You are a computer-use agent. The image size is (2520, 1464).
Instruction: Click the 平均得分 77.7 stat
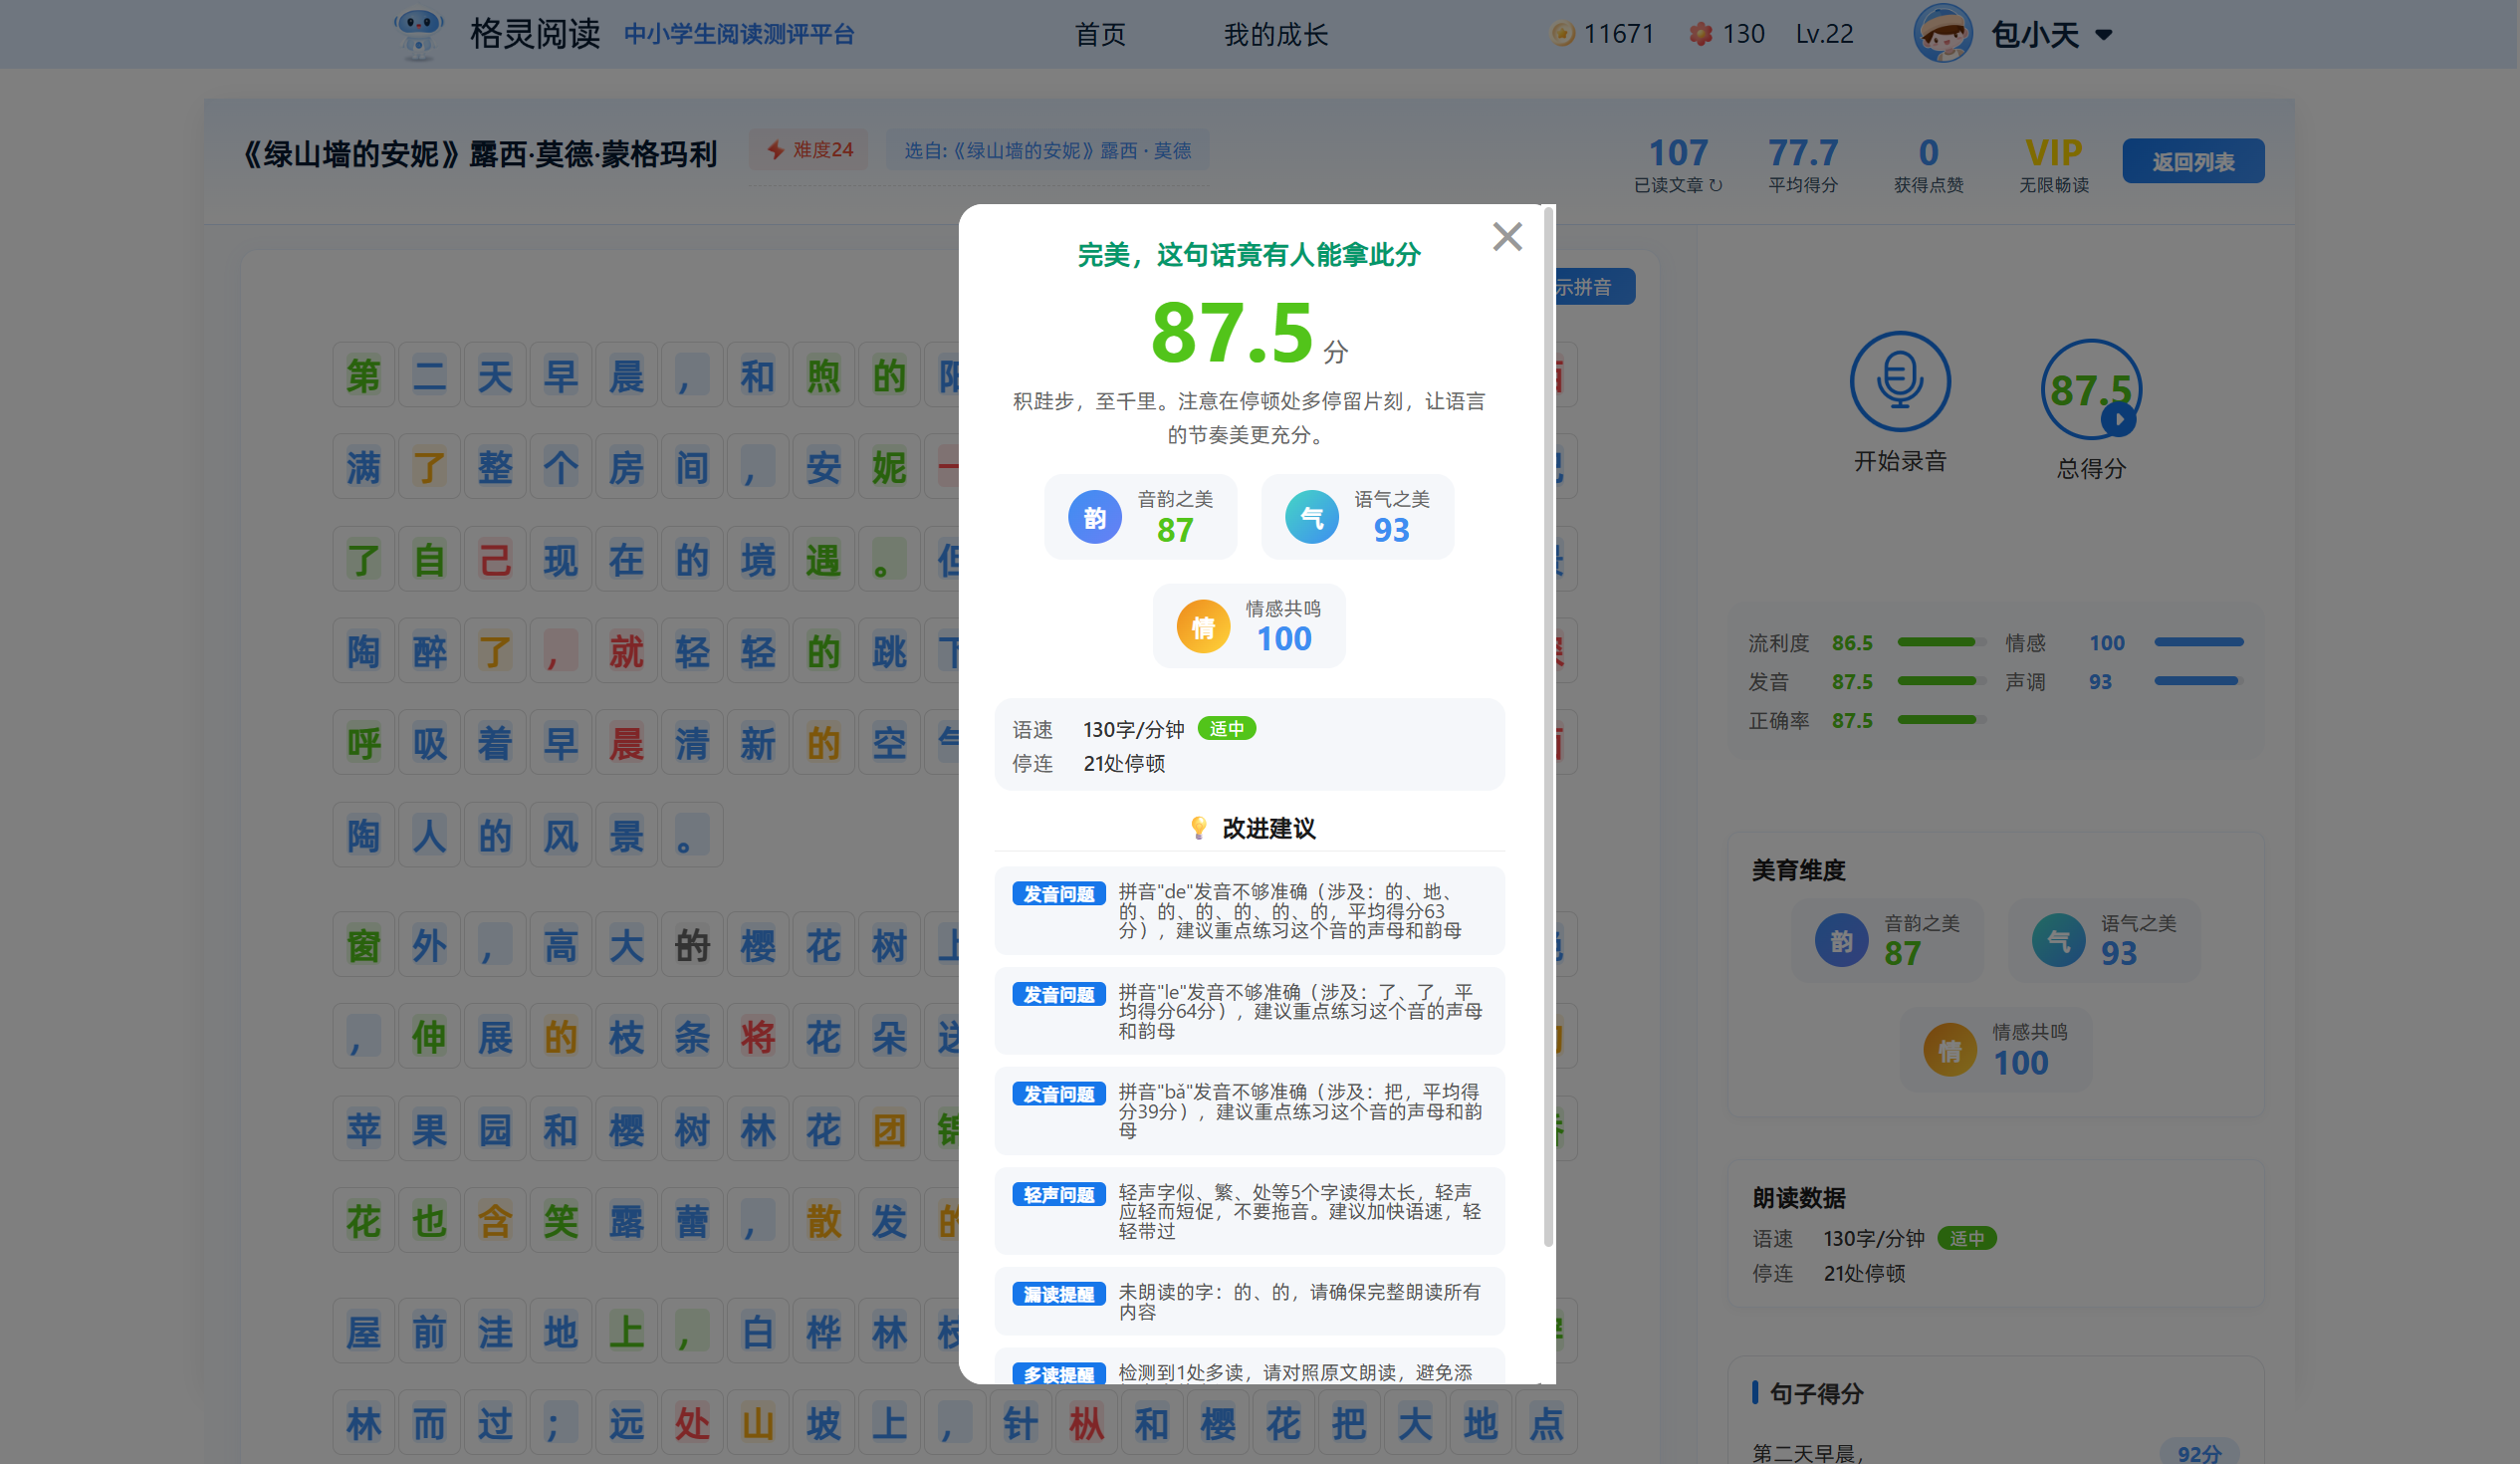tap(1802, 165)
